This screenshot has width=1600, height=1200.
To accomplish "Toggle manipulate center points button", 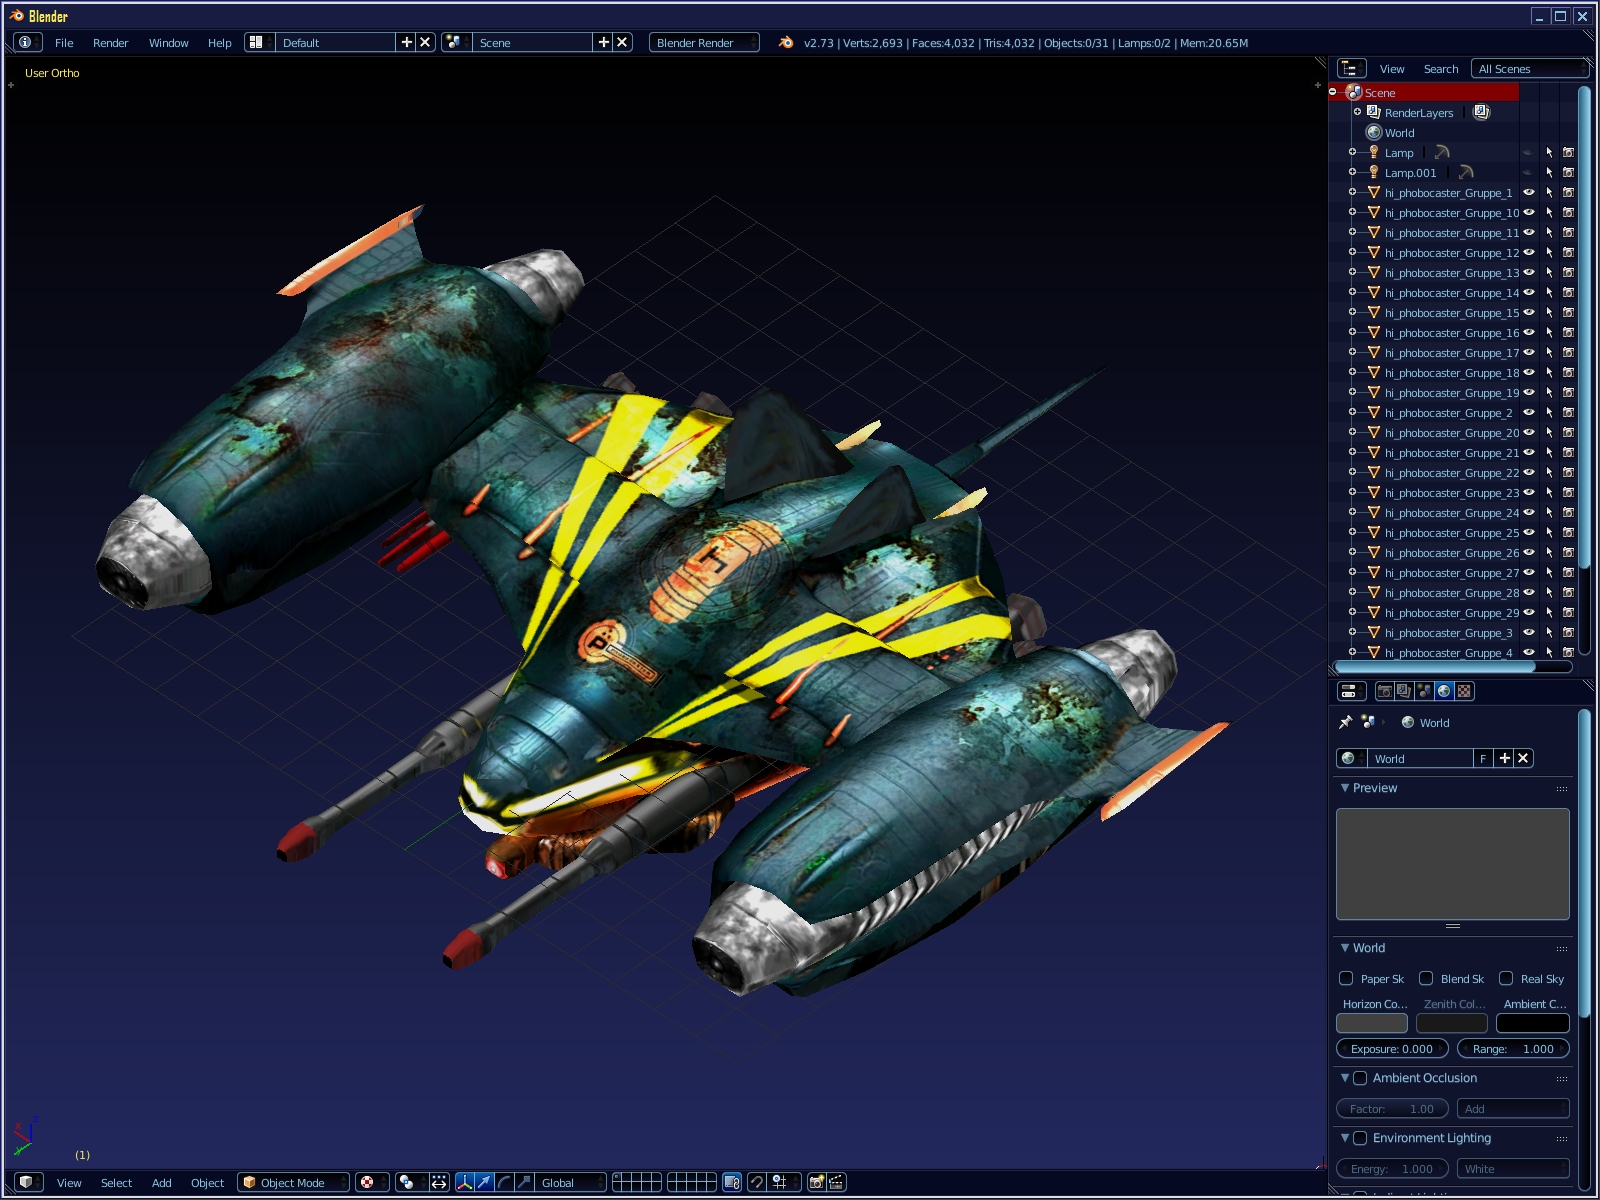I will (x=439, y=1182).
